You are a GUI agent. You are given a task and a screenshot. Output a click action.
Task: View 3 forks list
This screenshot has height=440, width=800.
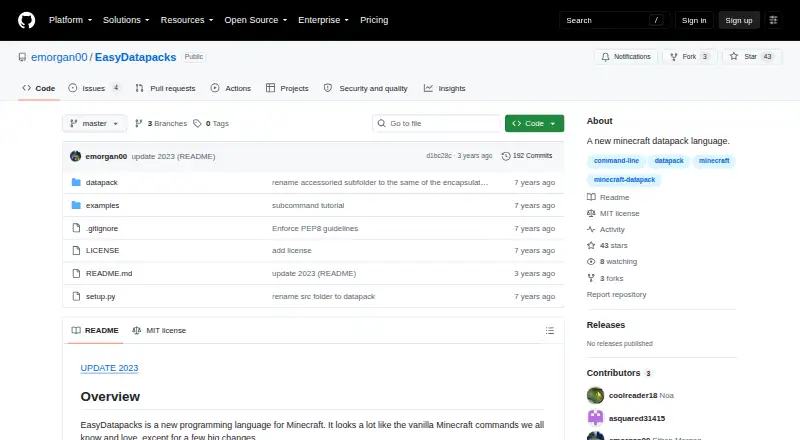click(606, 278)
